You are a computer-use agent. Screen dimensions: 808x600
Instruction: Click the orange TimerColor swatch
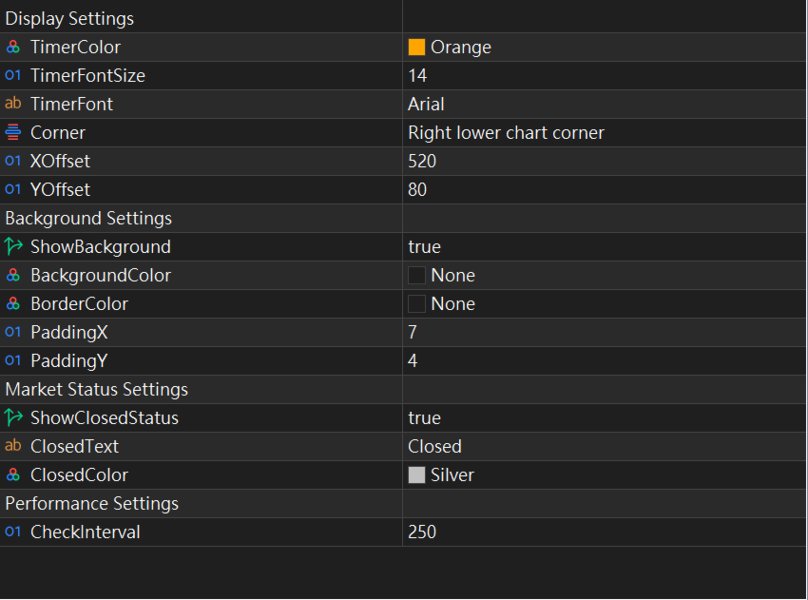416,47
